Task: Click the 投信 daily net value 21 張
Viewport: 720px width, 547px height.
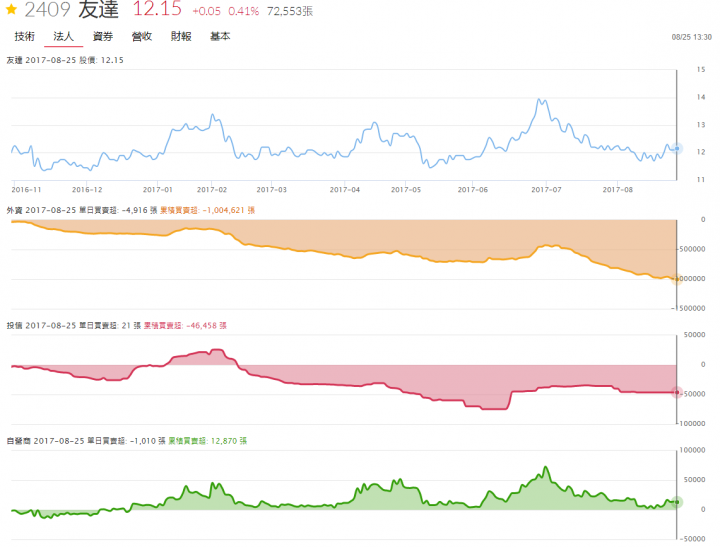Action: [131, 326]
